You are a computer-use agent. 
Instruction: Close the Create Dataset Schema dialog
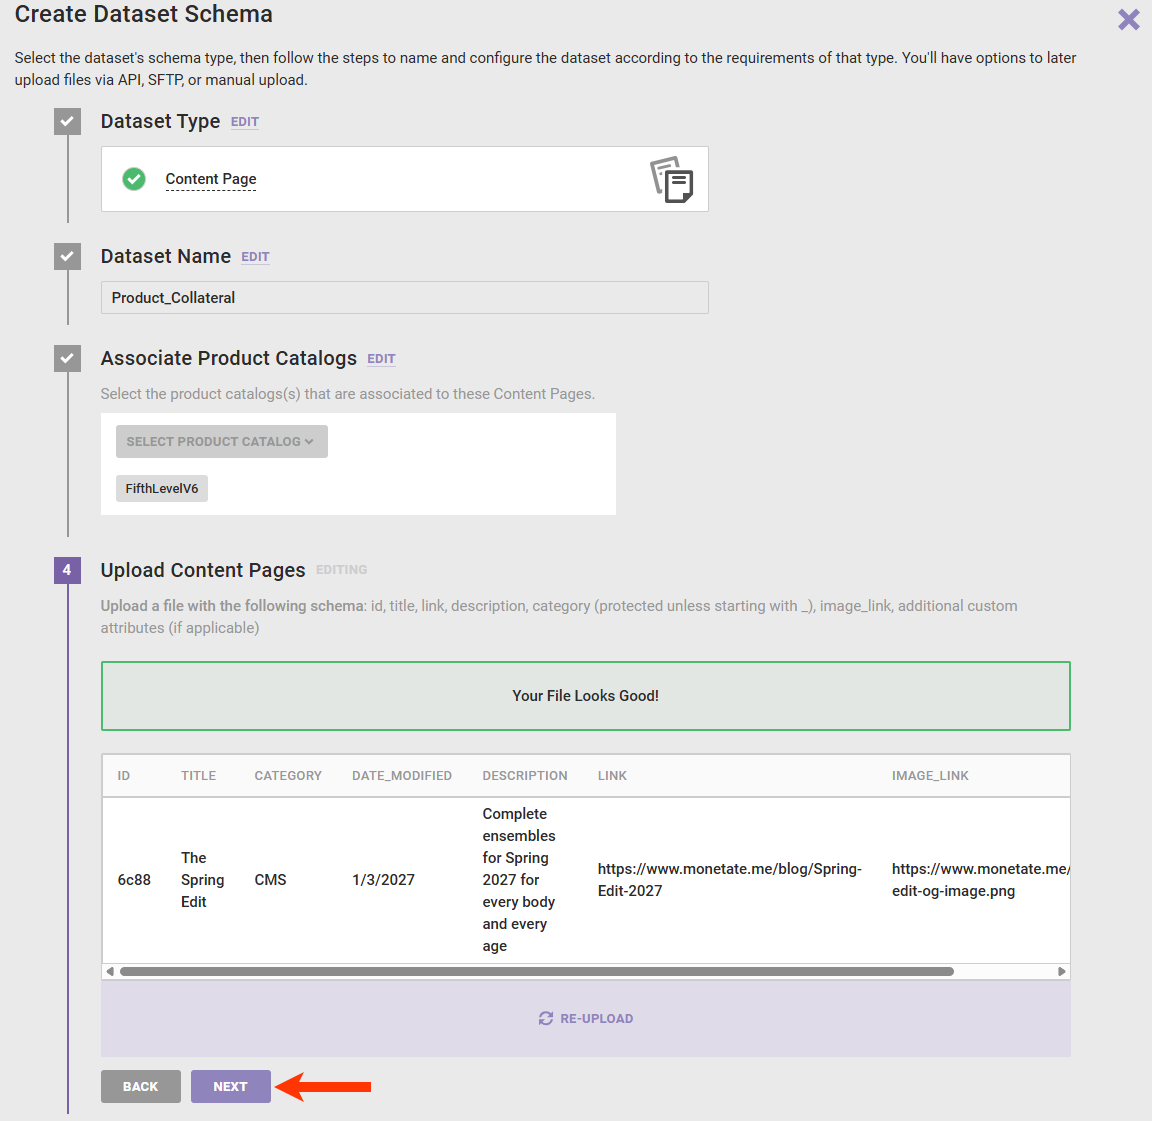tap(1128, 20)
